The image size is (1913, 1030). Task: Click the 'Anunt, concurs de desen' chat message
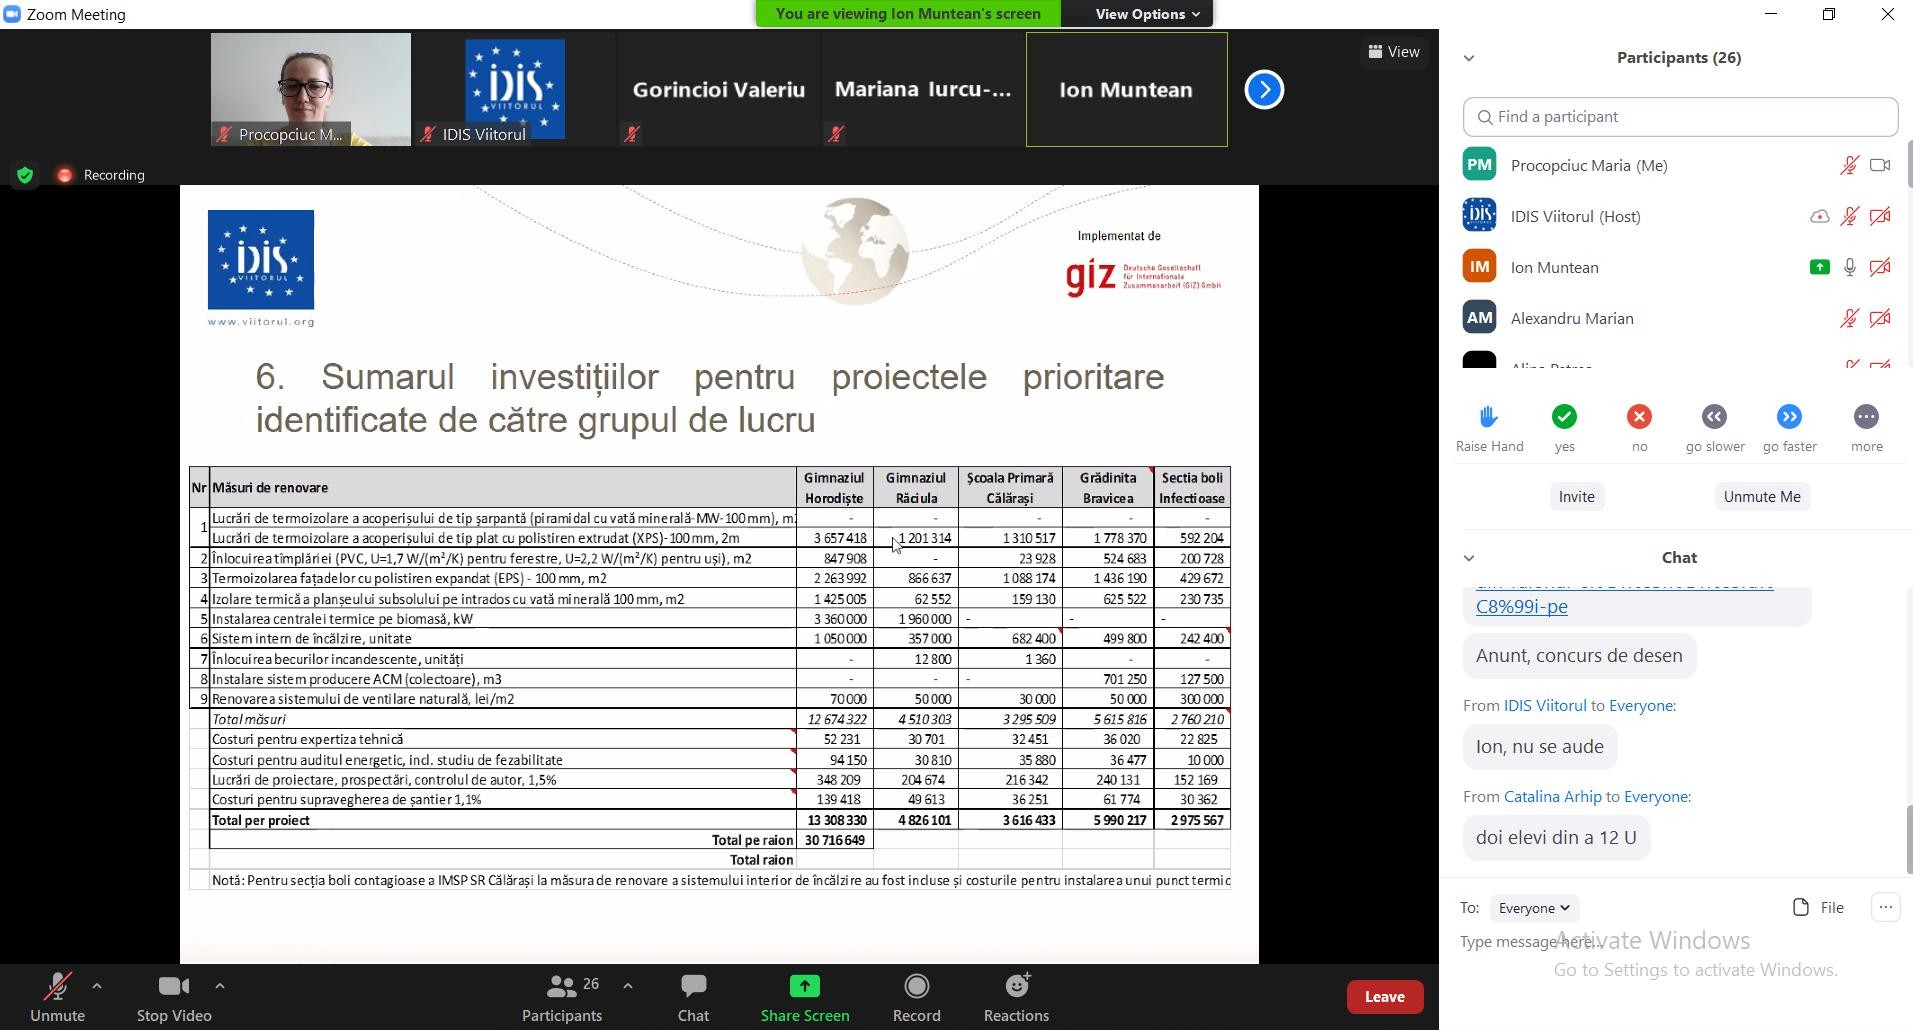1579,656
